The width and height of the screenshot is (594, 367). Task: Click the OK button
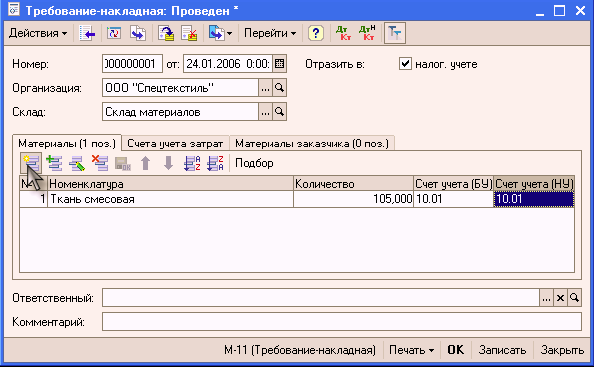click(456, 350)
